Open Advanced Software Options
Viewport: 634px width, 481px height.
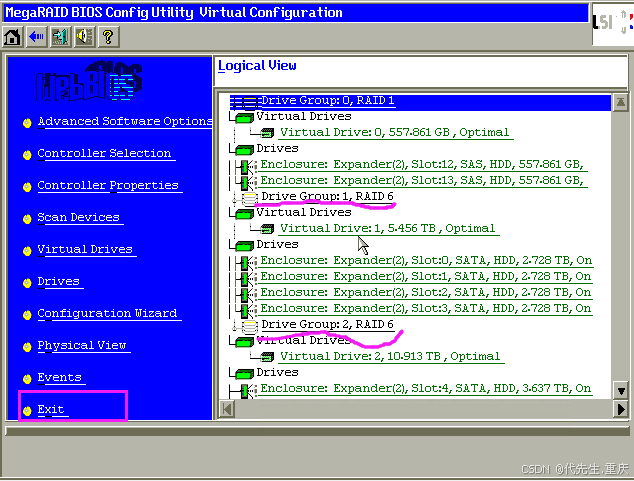pos(125,121)
